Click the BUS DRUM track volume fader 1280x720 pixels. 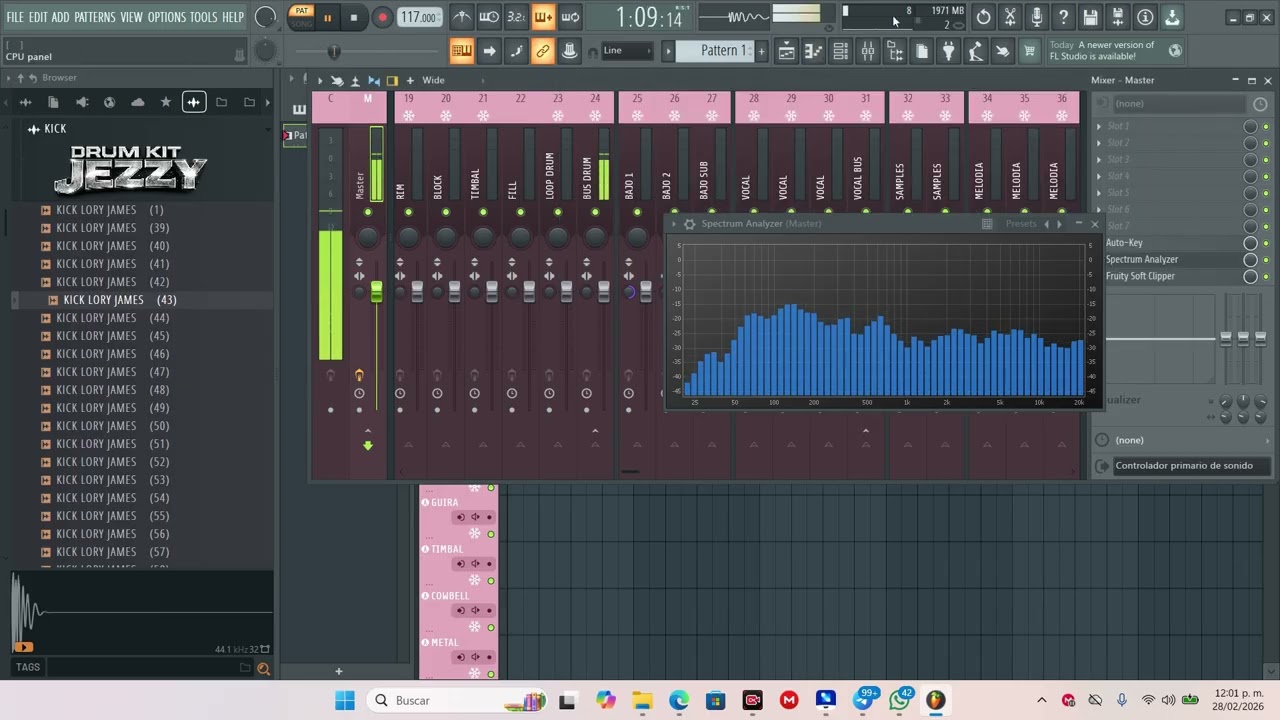[x=604, y=290]
